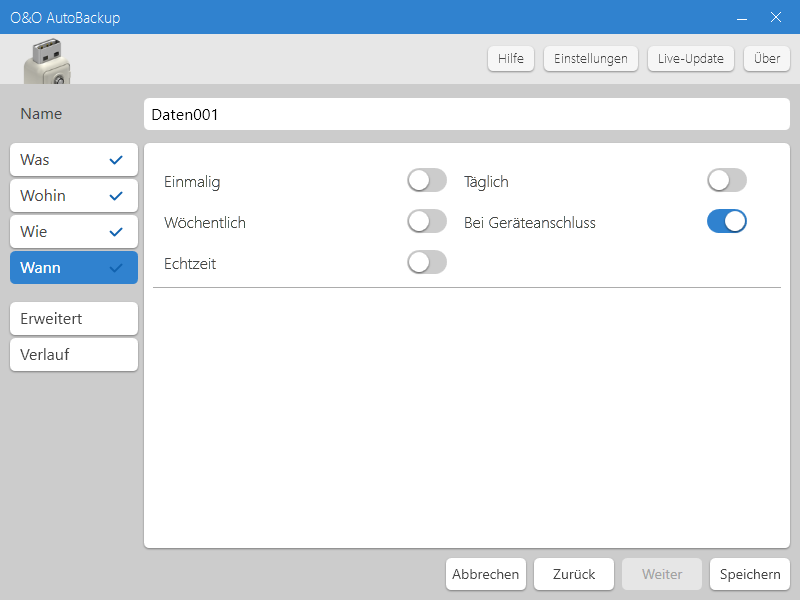Click the Bei Geräteanschluss label text

[x=530, y=222]
